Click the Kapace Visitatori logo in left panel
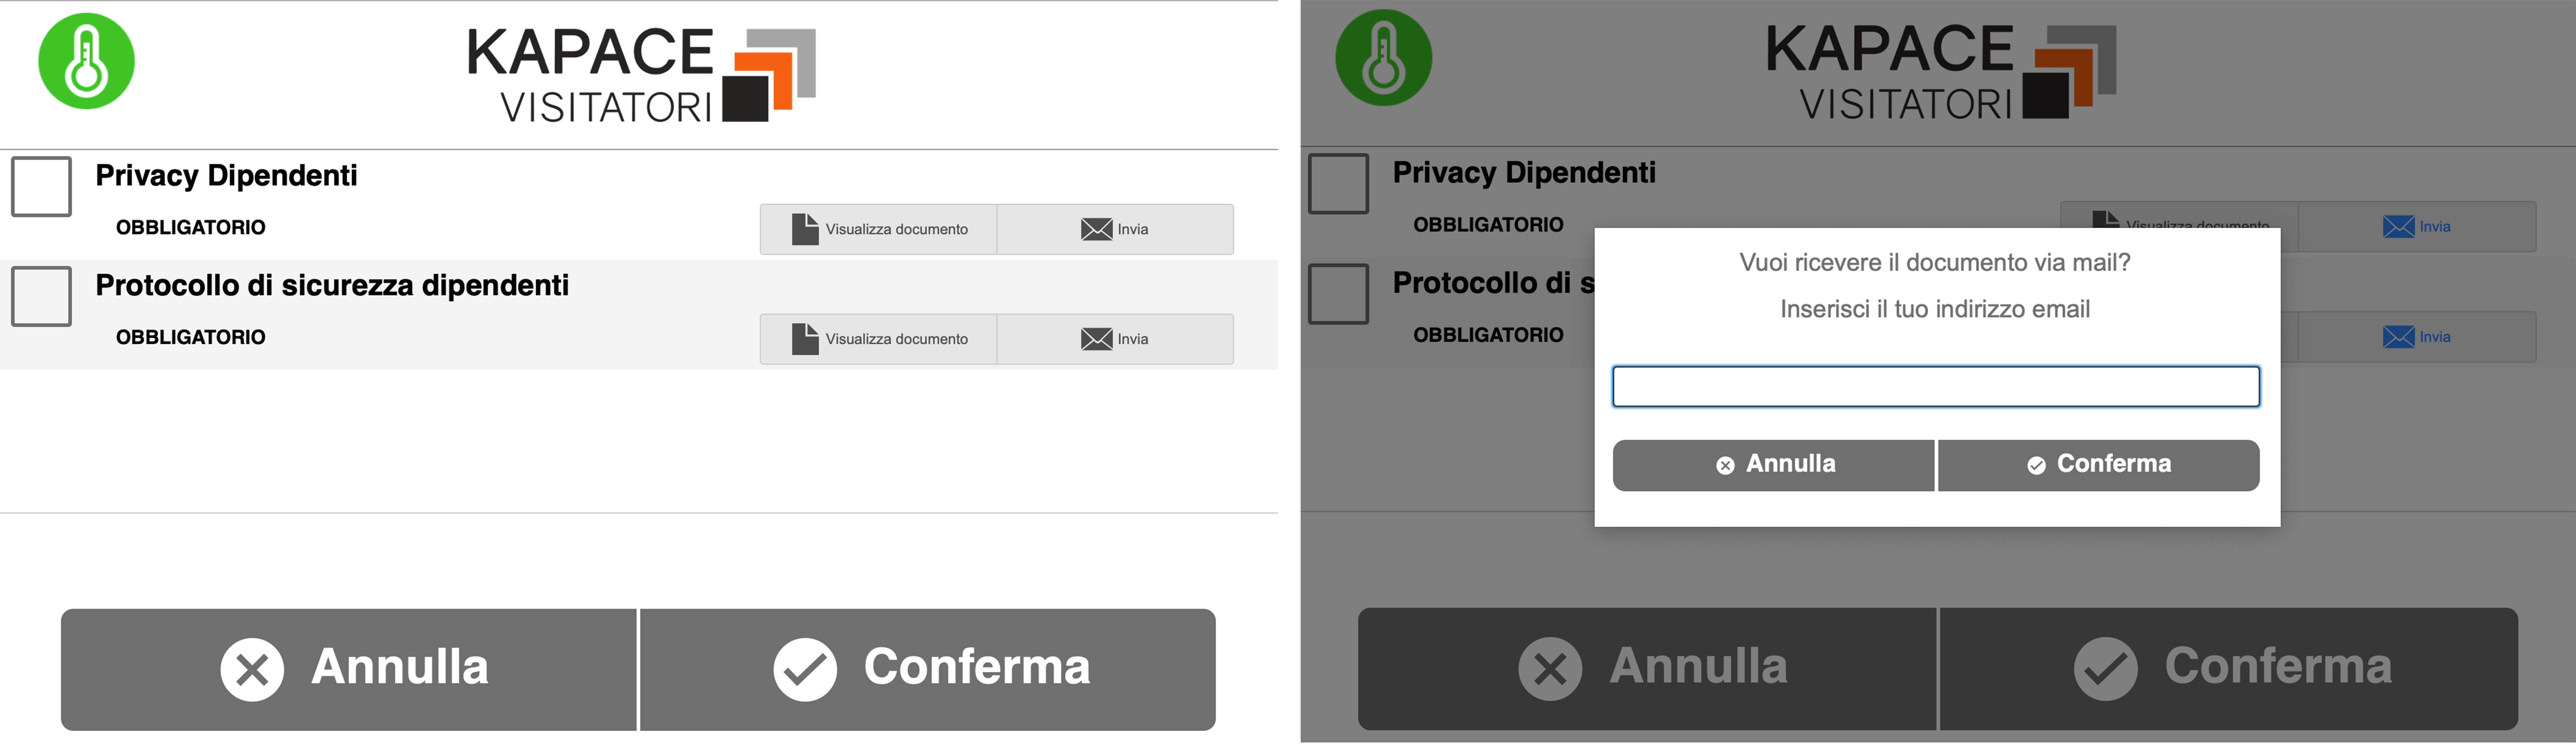The image size is (2576, 754). click(640, 75)
